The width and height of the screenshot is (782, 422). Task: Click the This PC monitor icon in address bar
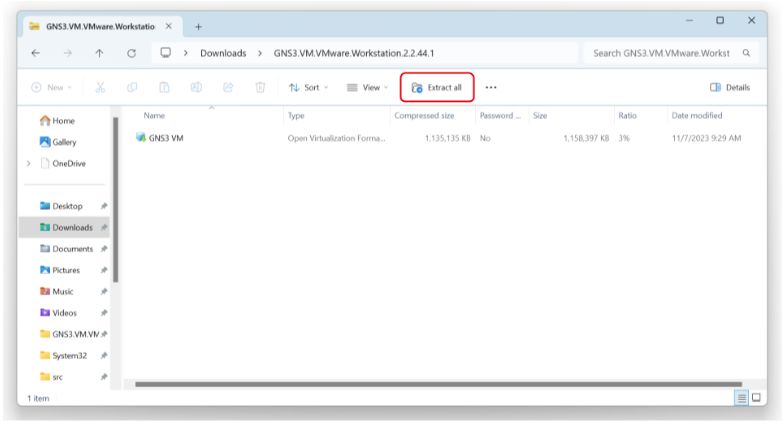point(166,52)
